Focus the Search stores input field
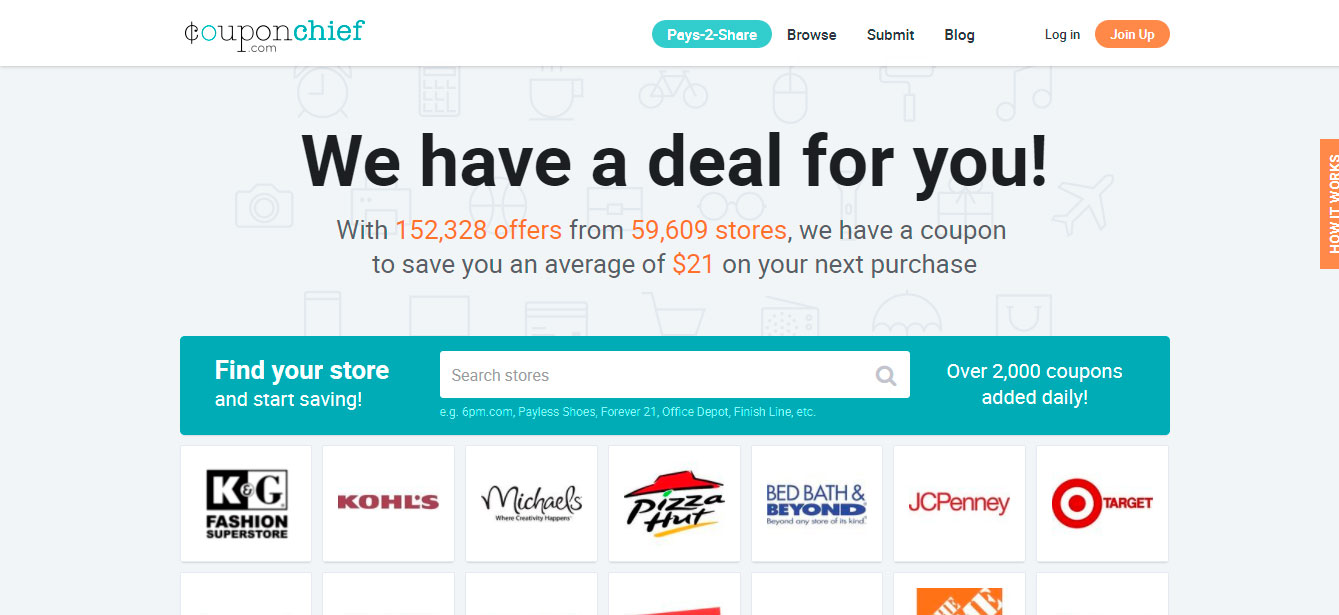 point(655,376)
